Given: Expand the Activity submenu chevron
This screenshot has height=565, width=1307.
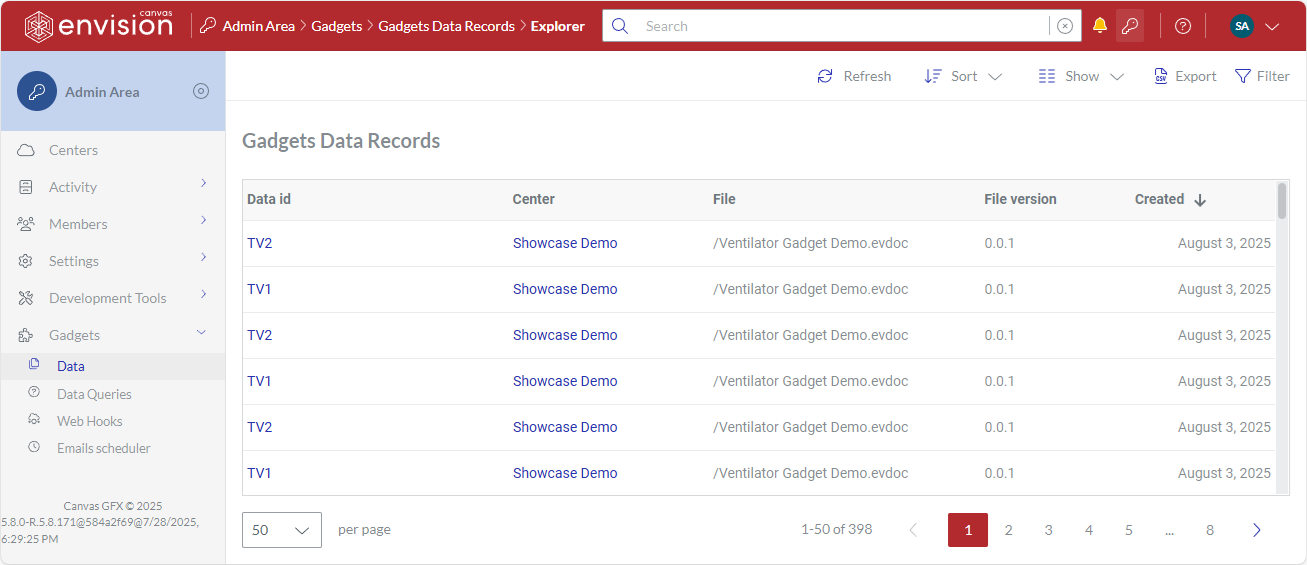Looking at the screenshot, I should [x=203, y=183].
